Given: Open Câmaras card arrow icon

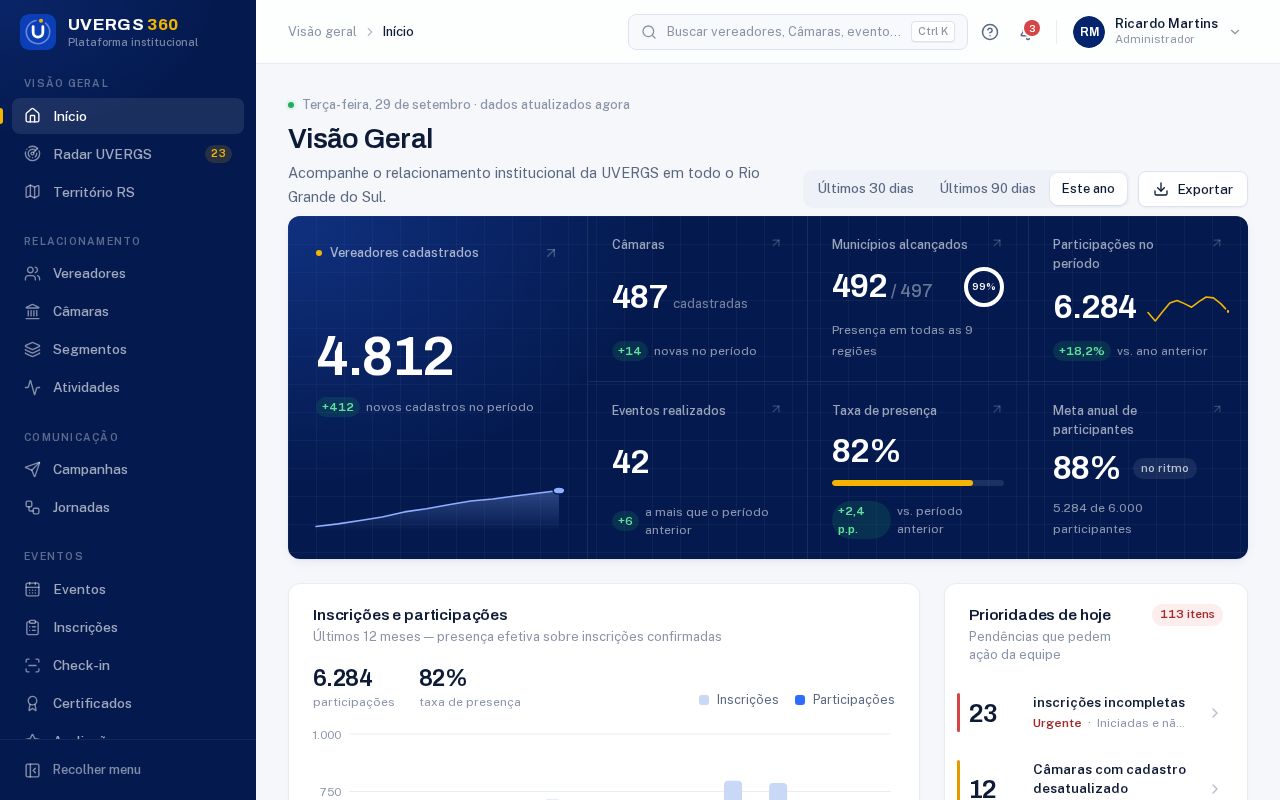Looking at the screenshot, I should tap(776, 243).
